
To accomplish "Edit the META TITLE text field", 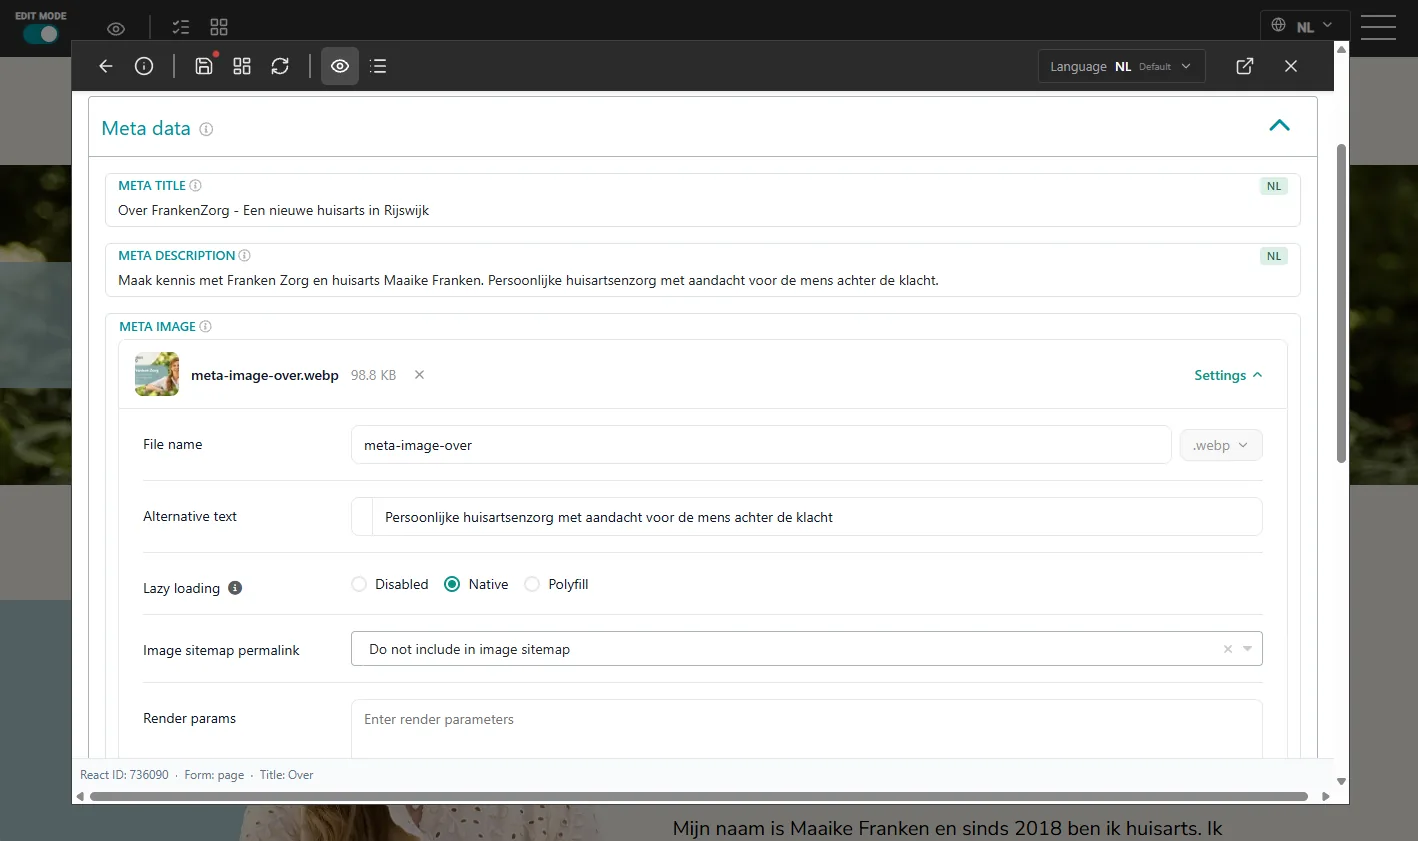I will 702,211.
